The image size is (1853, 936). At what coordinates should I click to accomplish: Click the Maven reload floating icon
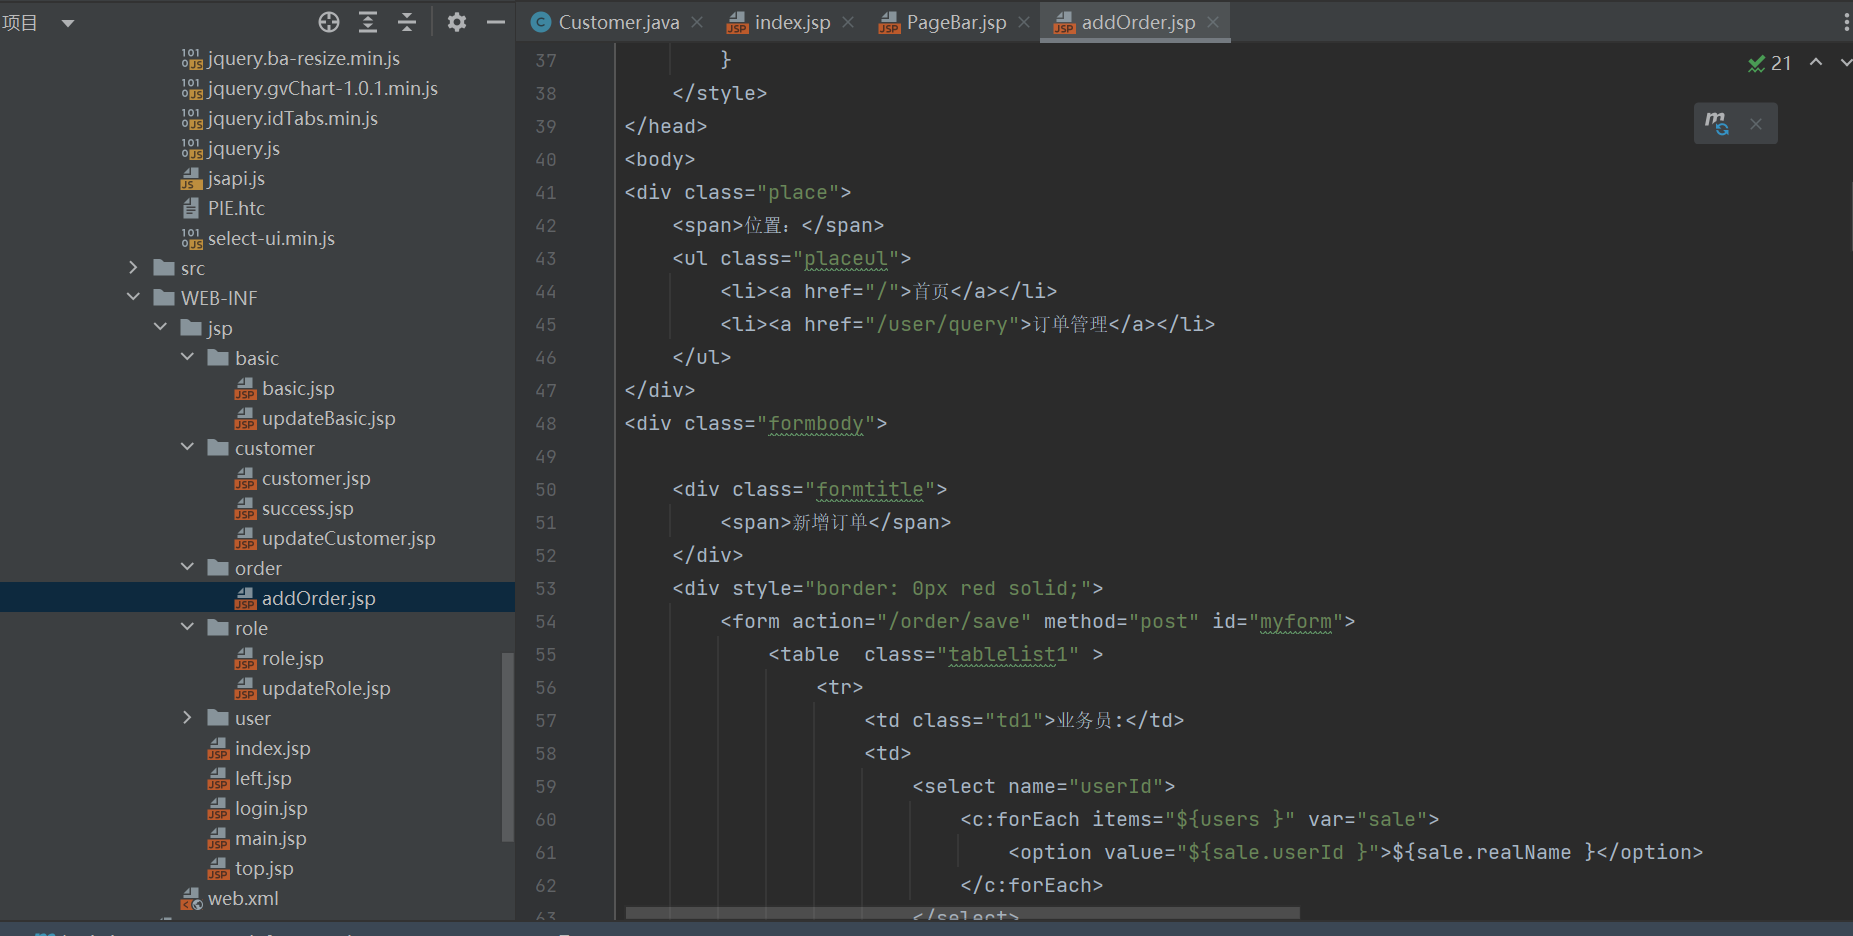click(1716, 124)
